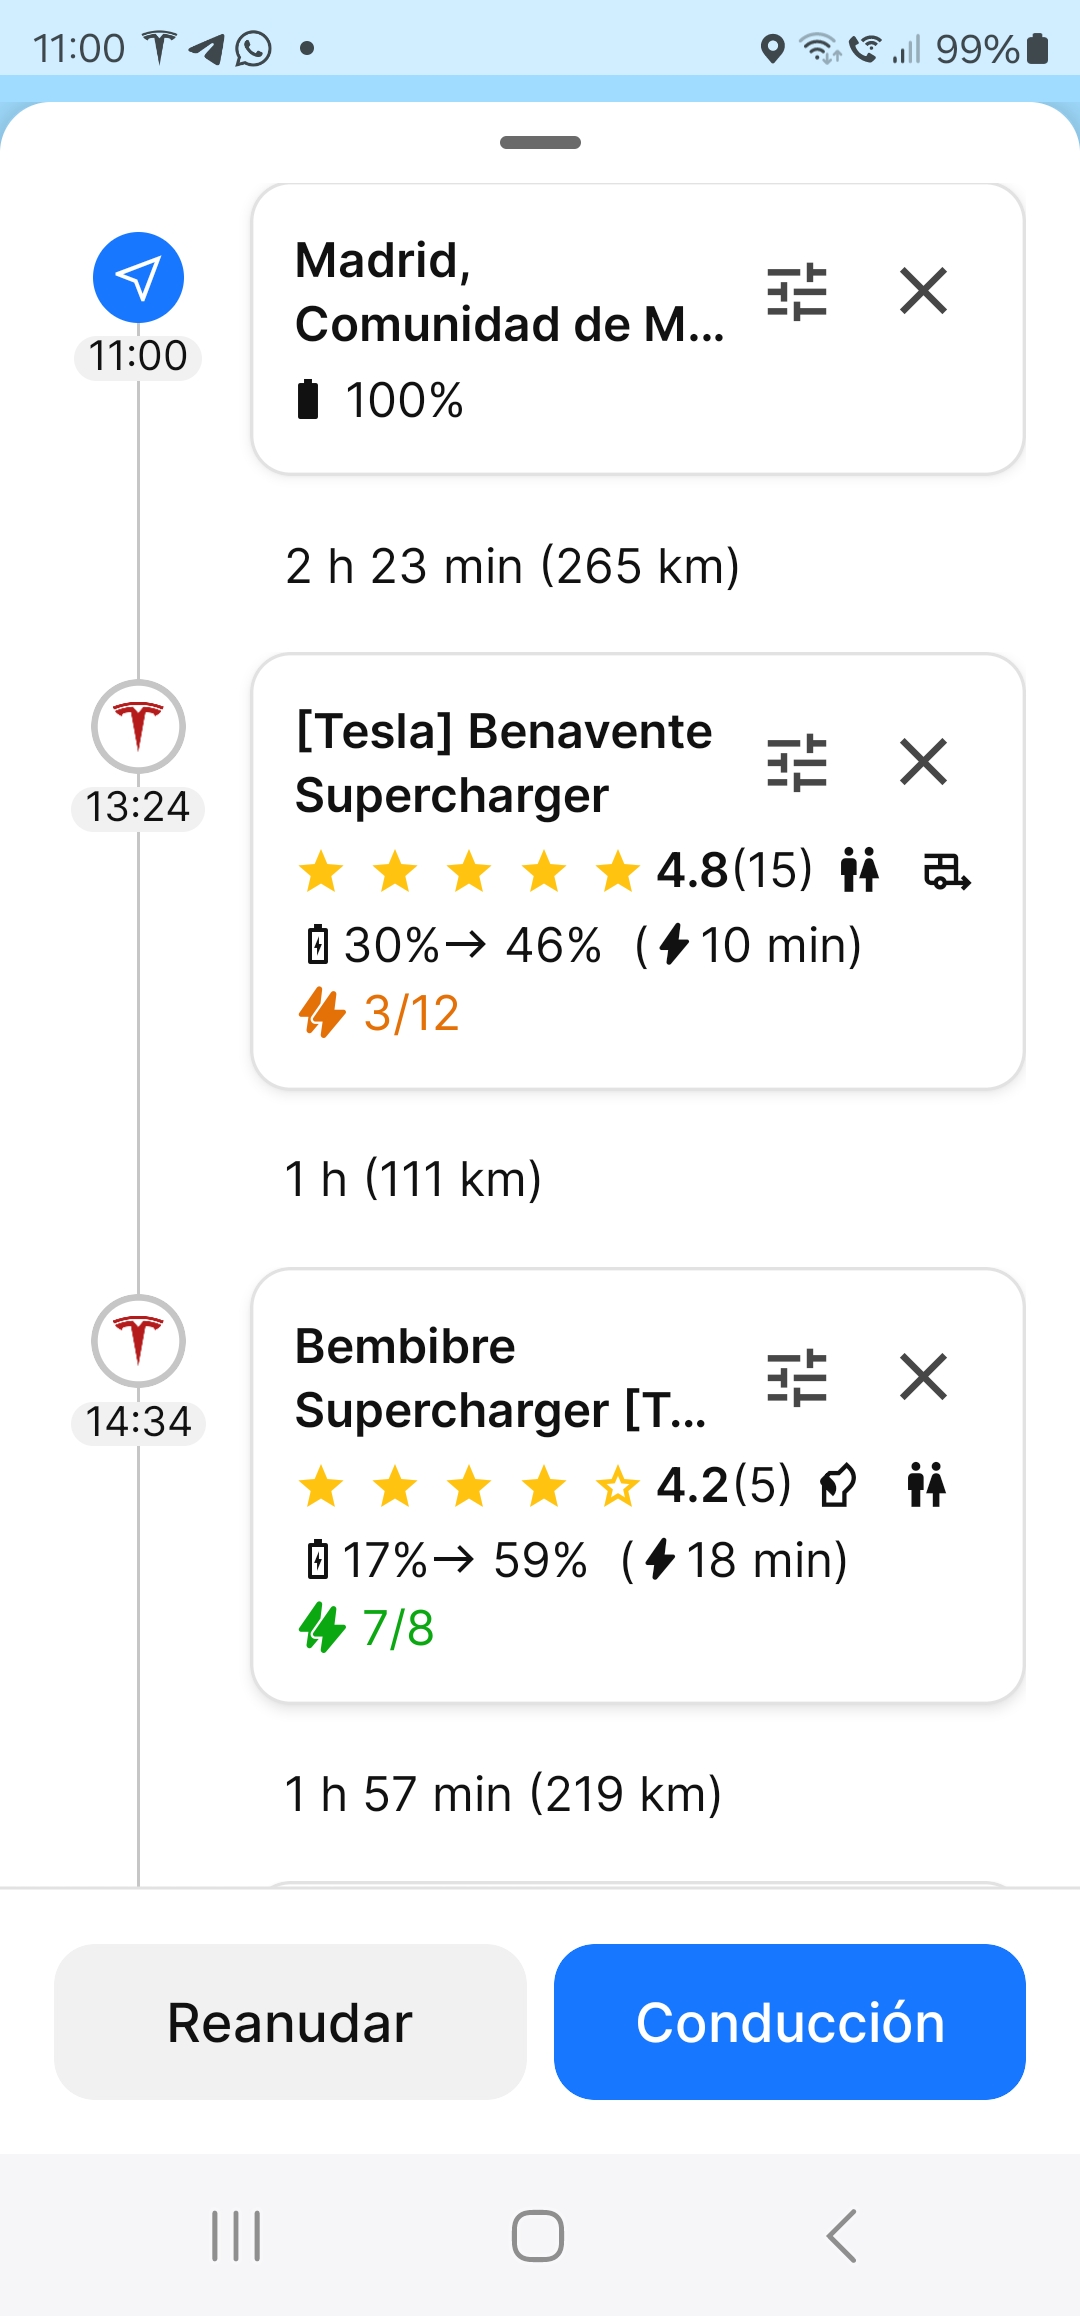Remove Benavente Supercharger stop
The image size is (1080, 2316).
tap(923, 763)
